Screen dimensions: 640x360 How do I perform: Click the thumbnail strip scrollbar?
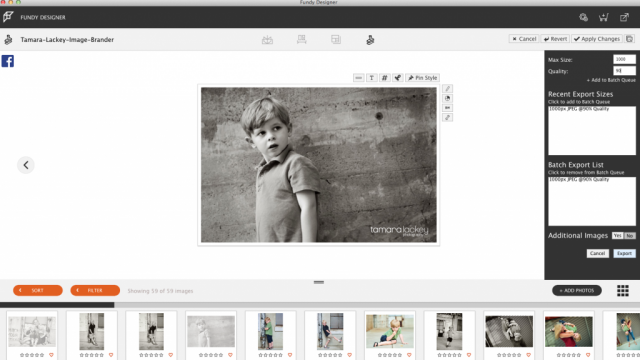point(57,304)
